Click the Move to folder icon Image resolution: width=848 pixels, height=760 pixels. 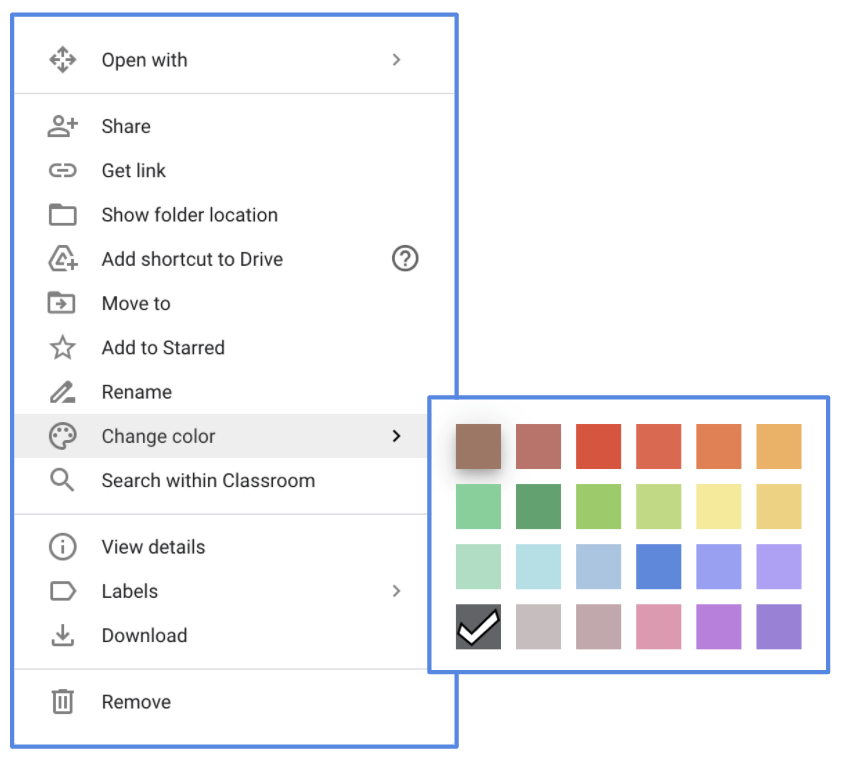pos(62,303)
